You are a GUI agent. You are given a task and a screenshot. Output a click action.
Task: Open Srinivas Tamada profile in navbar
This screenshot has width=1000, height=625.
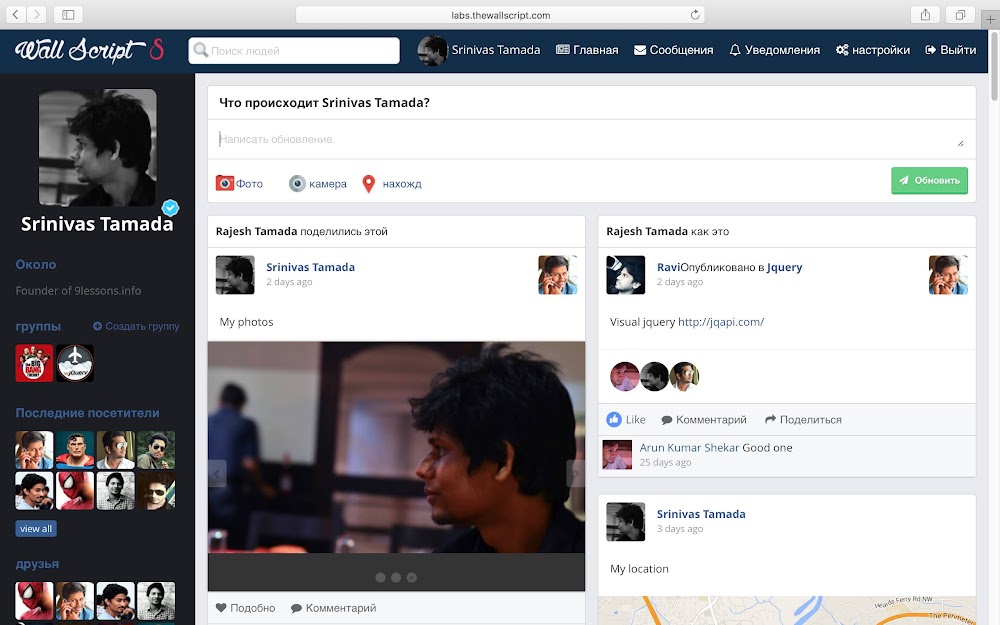tap(496, 50)
